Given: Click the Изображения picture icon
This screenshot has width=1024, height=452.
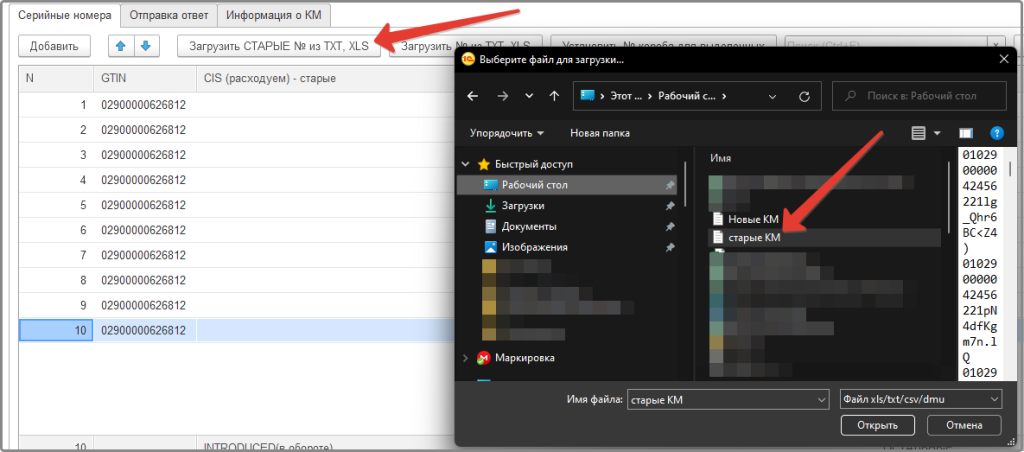Looking at the screenshot, I should 490,248.
